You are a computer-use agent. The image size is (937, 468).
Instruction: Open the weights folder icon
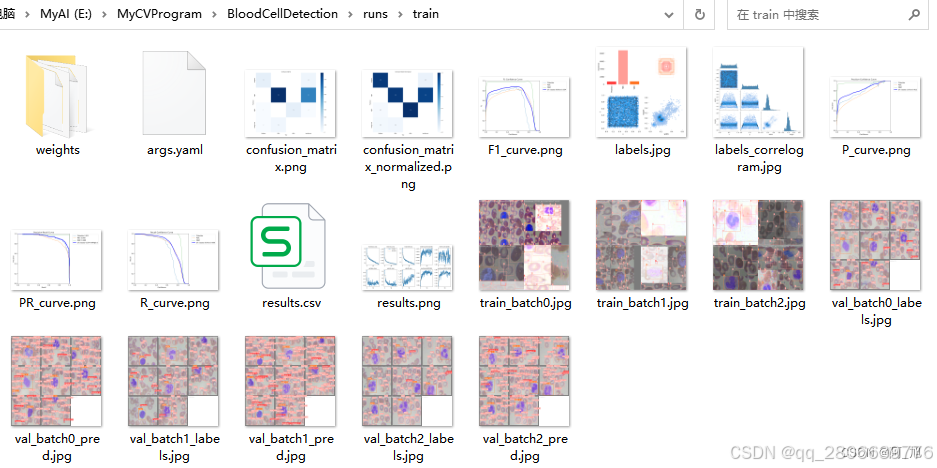click(57, 96)
